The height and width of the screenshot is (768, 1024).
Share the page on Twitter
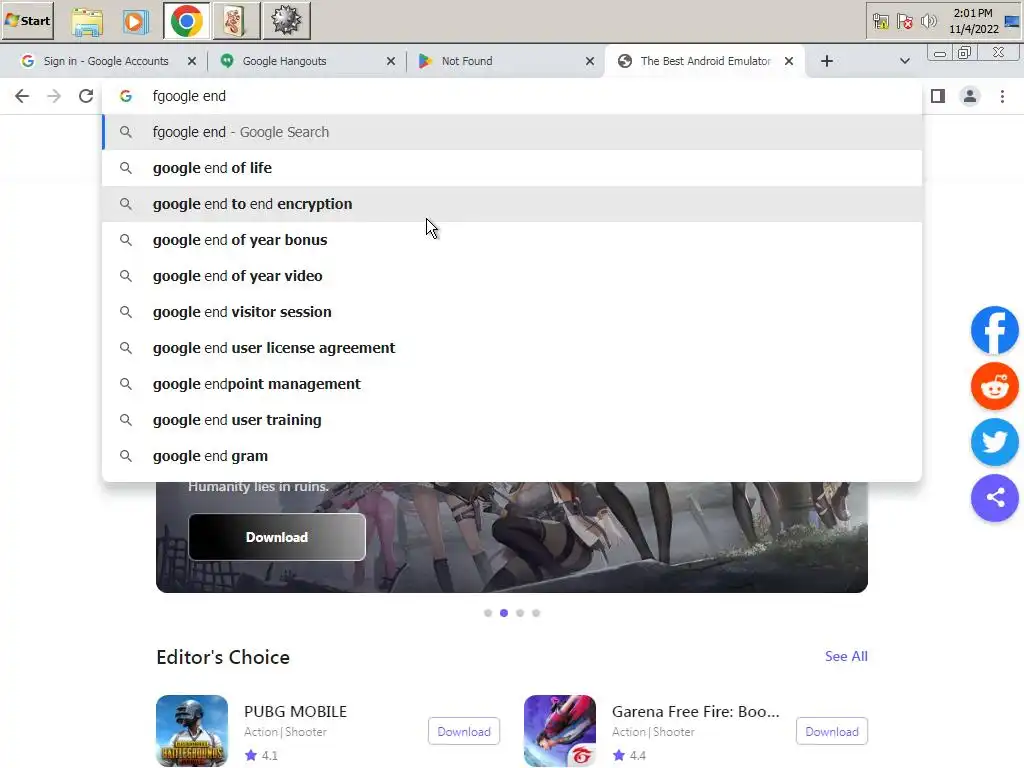tap(995, 442)
